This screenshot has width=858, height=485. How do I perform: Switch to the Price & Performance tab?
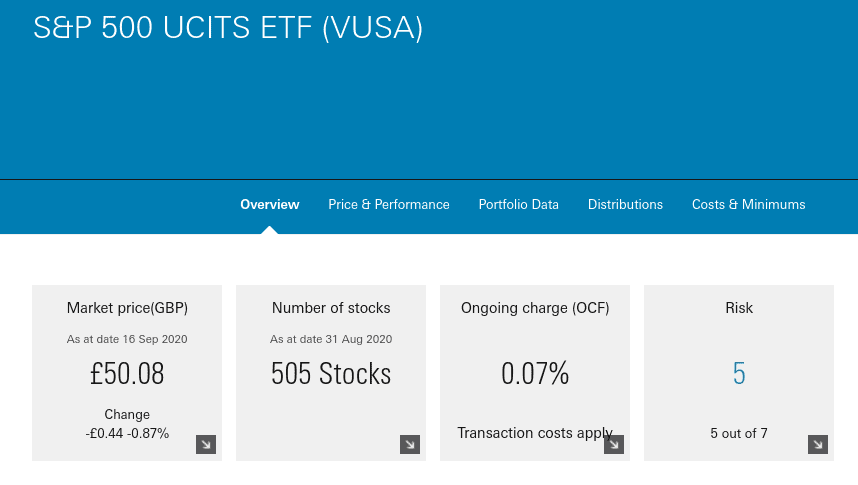[389, 205]
